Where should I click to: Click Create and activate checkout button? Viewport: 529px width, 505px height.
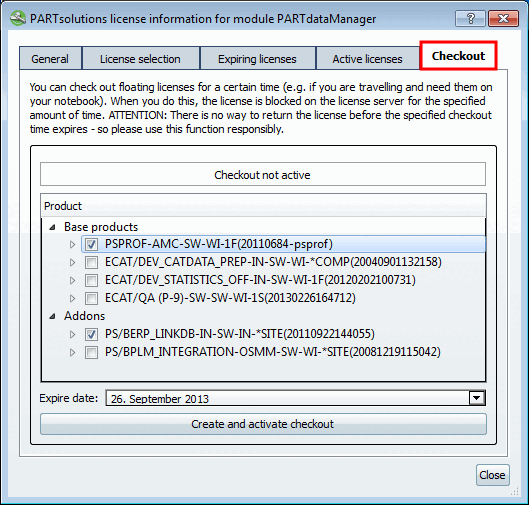tap(263, 424)
